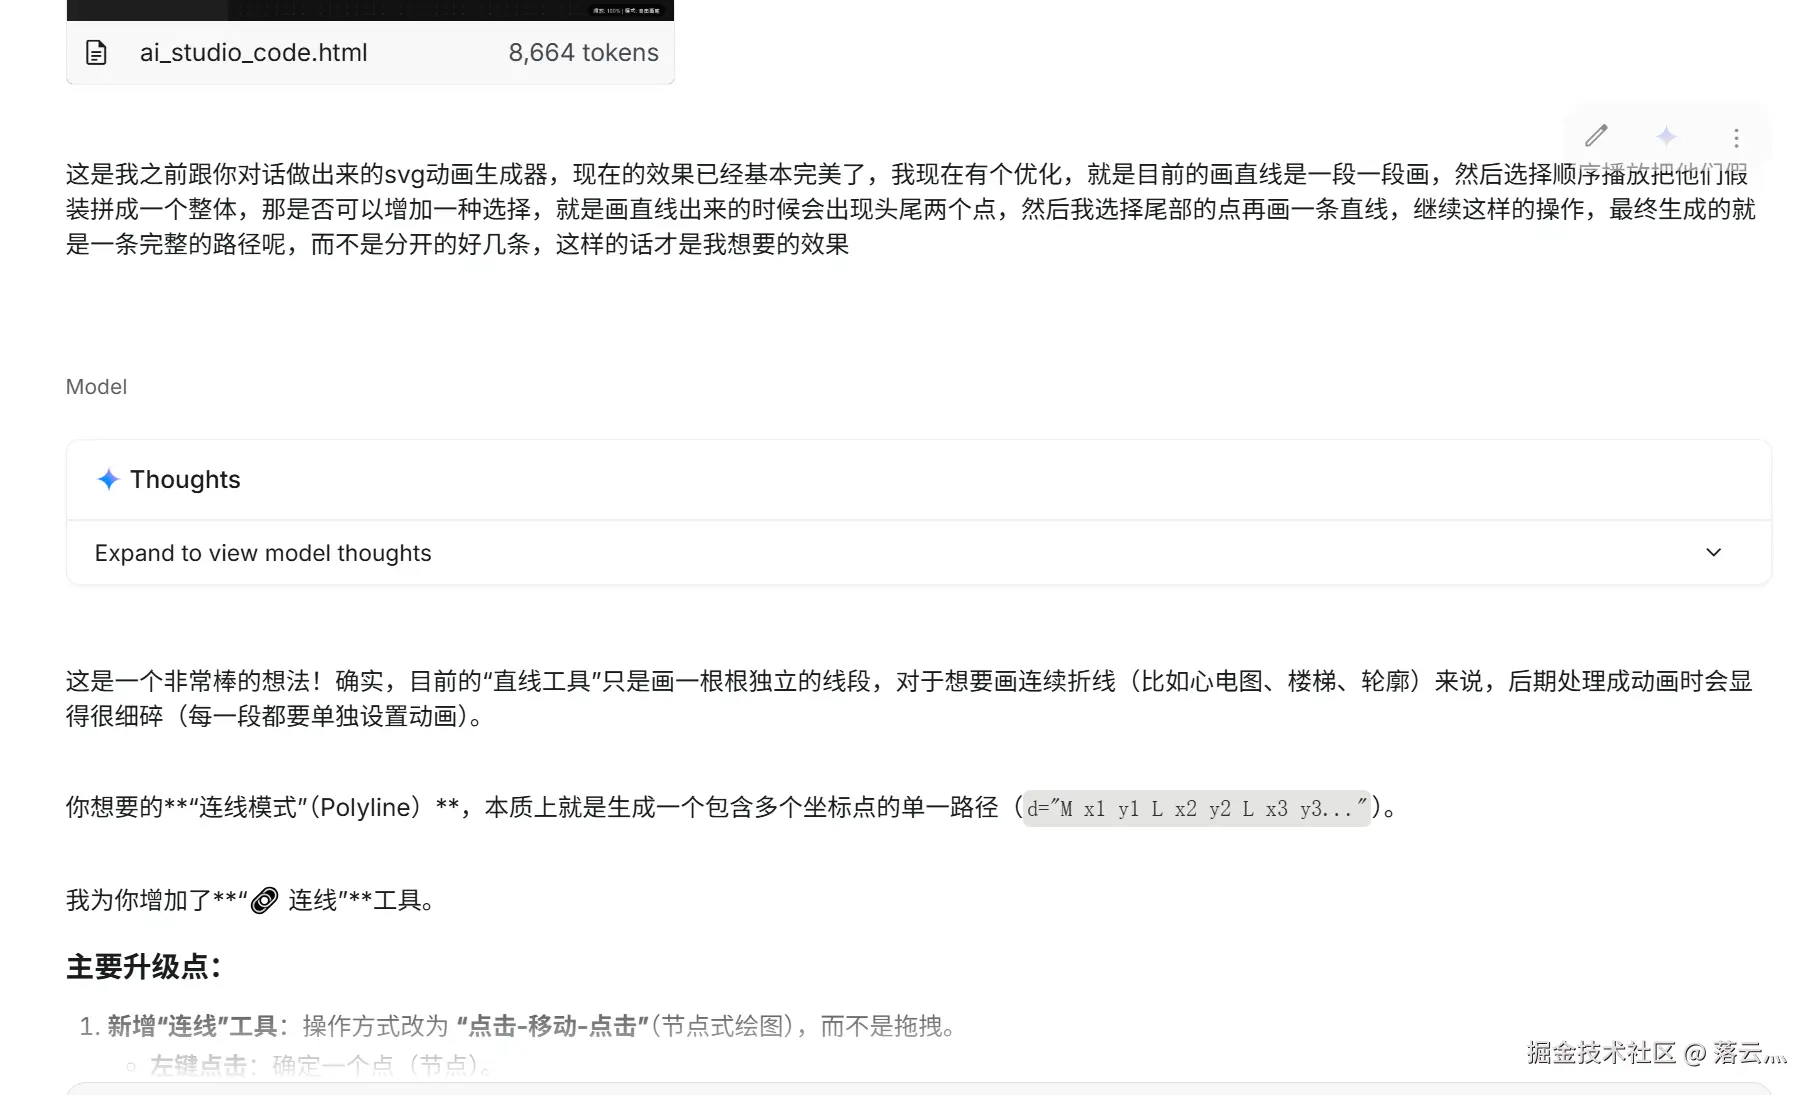1816x1095 pixels.
Task: Open the three-dot more options menu
Action: 1736,138
